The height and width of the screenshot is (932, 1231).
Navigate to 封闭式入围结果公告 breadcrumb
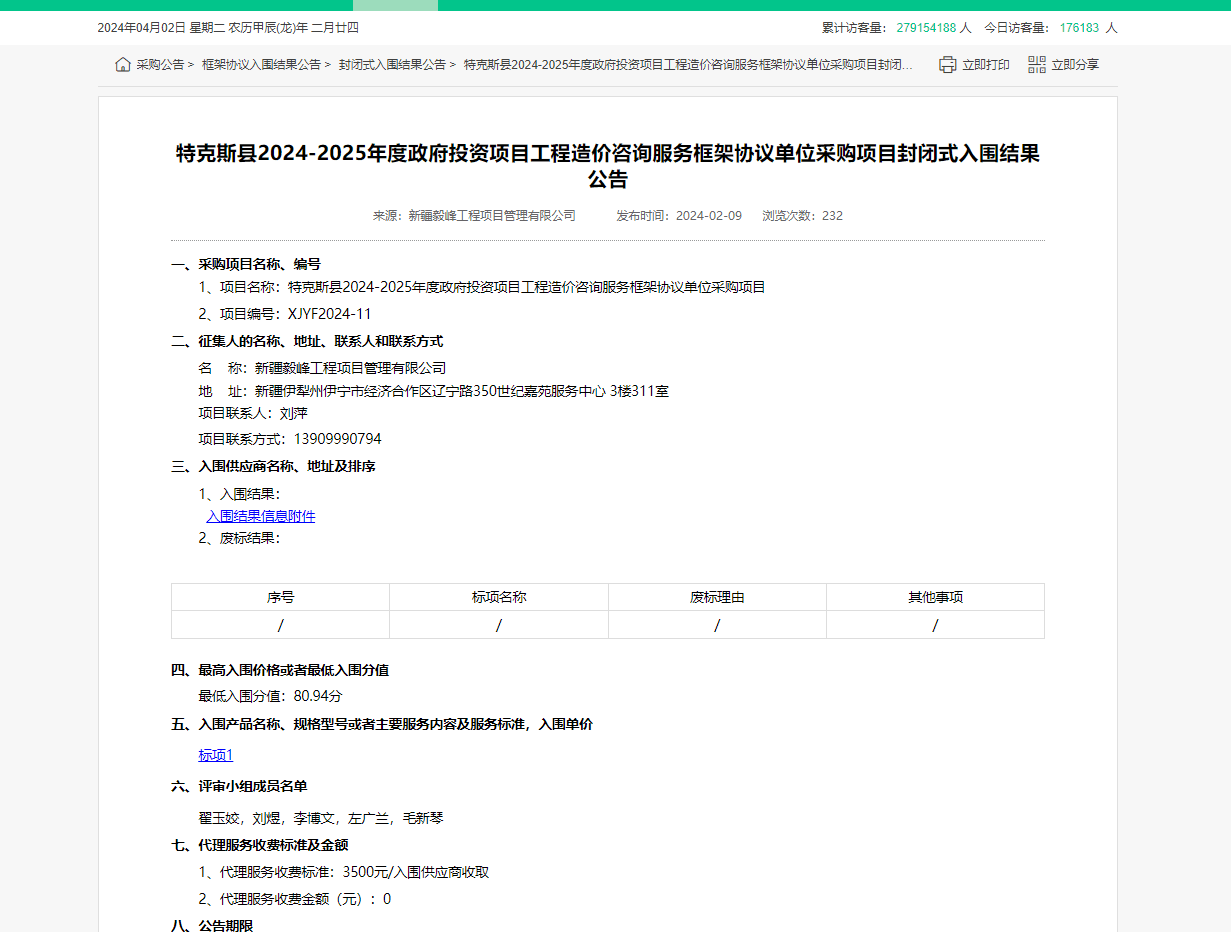point(392,65)
